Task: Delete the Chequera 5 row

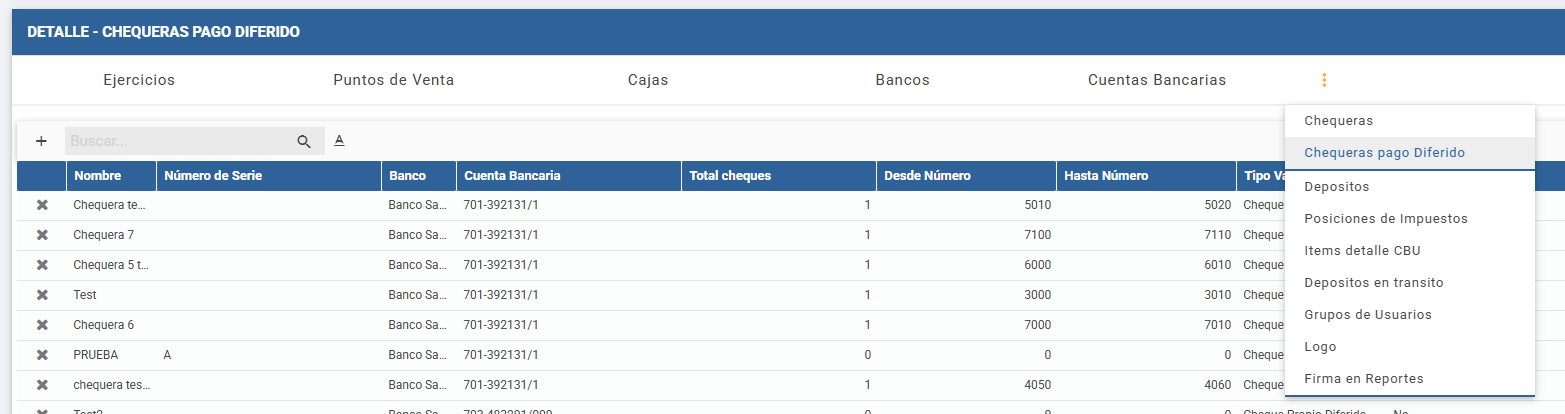Action: 42,265
